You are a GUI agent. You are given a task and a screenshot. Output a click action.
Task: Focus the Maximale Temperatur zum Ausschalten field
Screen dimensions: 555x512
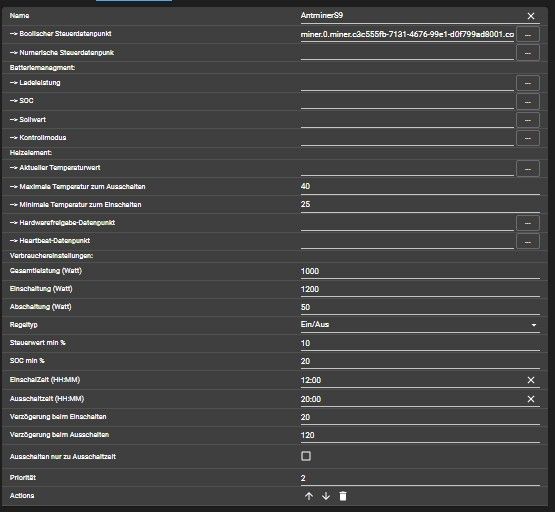420,186
